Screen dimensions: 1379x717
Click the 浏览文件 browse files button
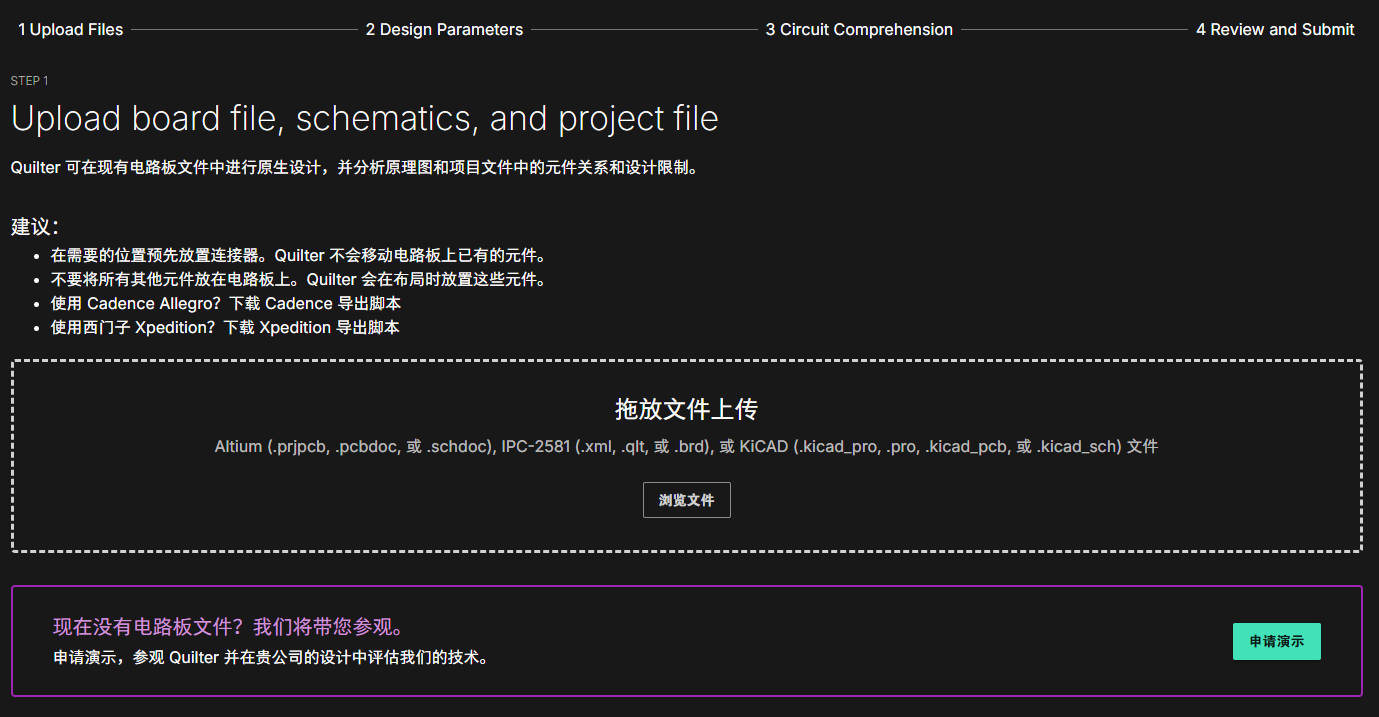point(687,500)
